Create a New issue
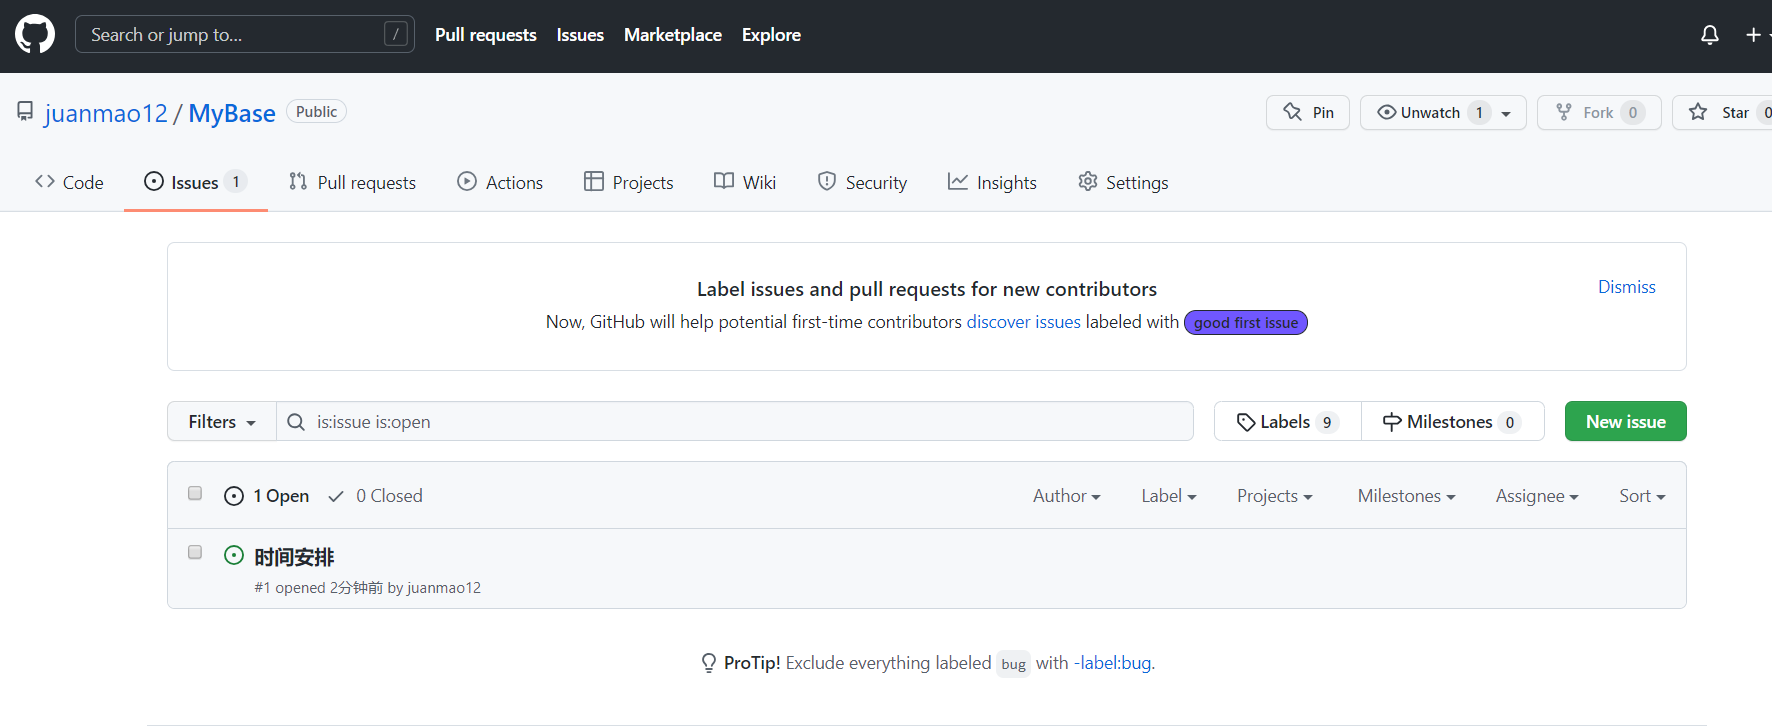This screenshot has width=1772, height=727. click(1625, 422)
